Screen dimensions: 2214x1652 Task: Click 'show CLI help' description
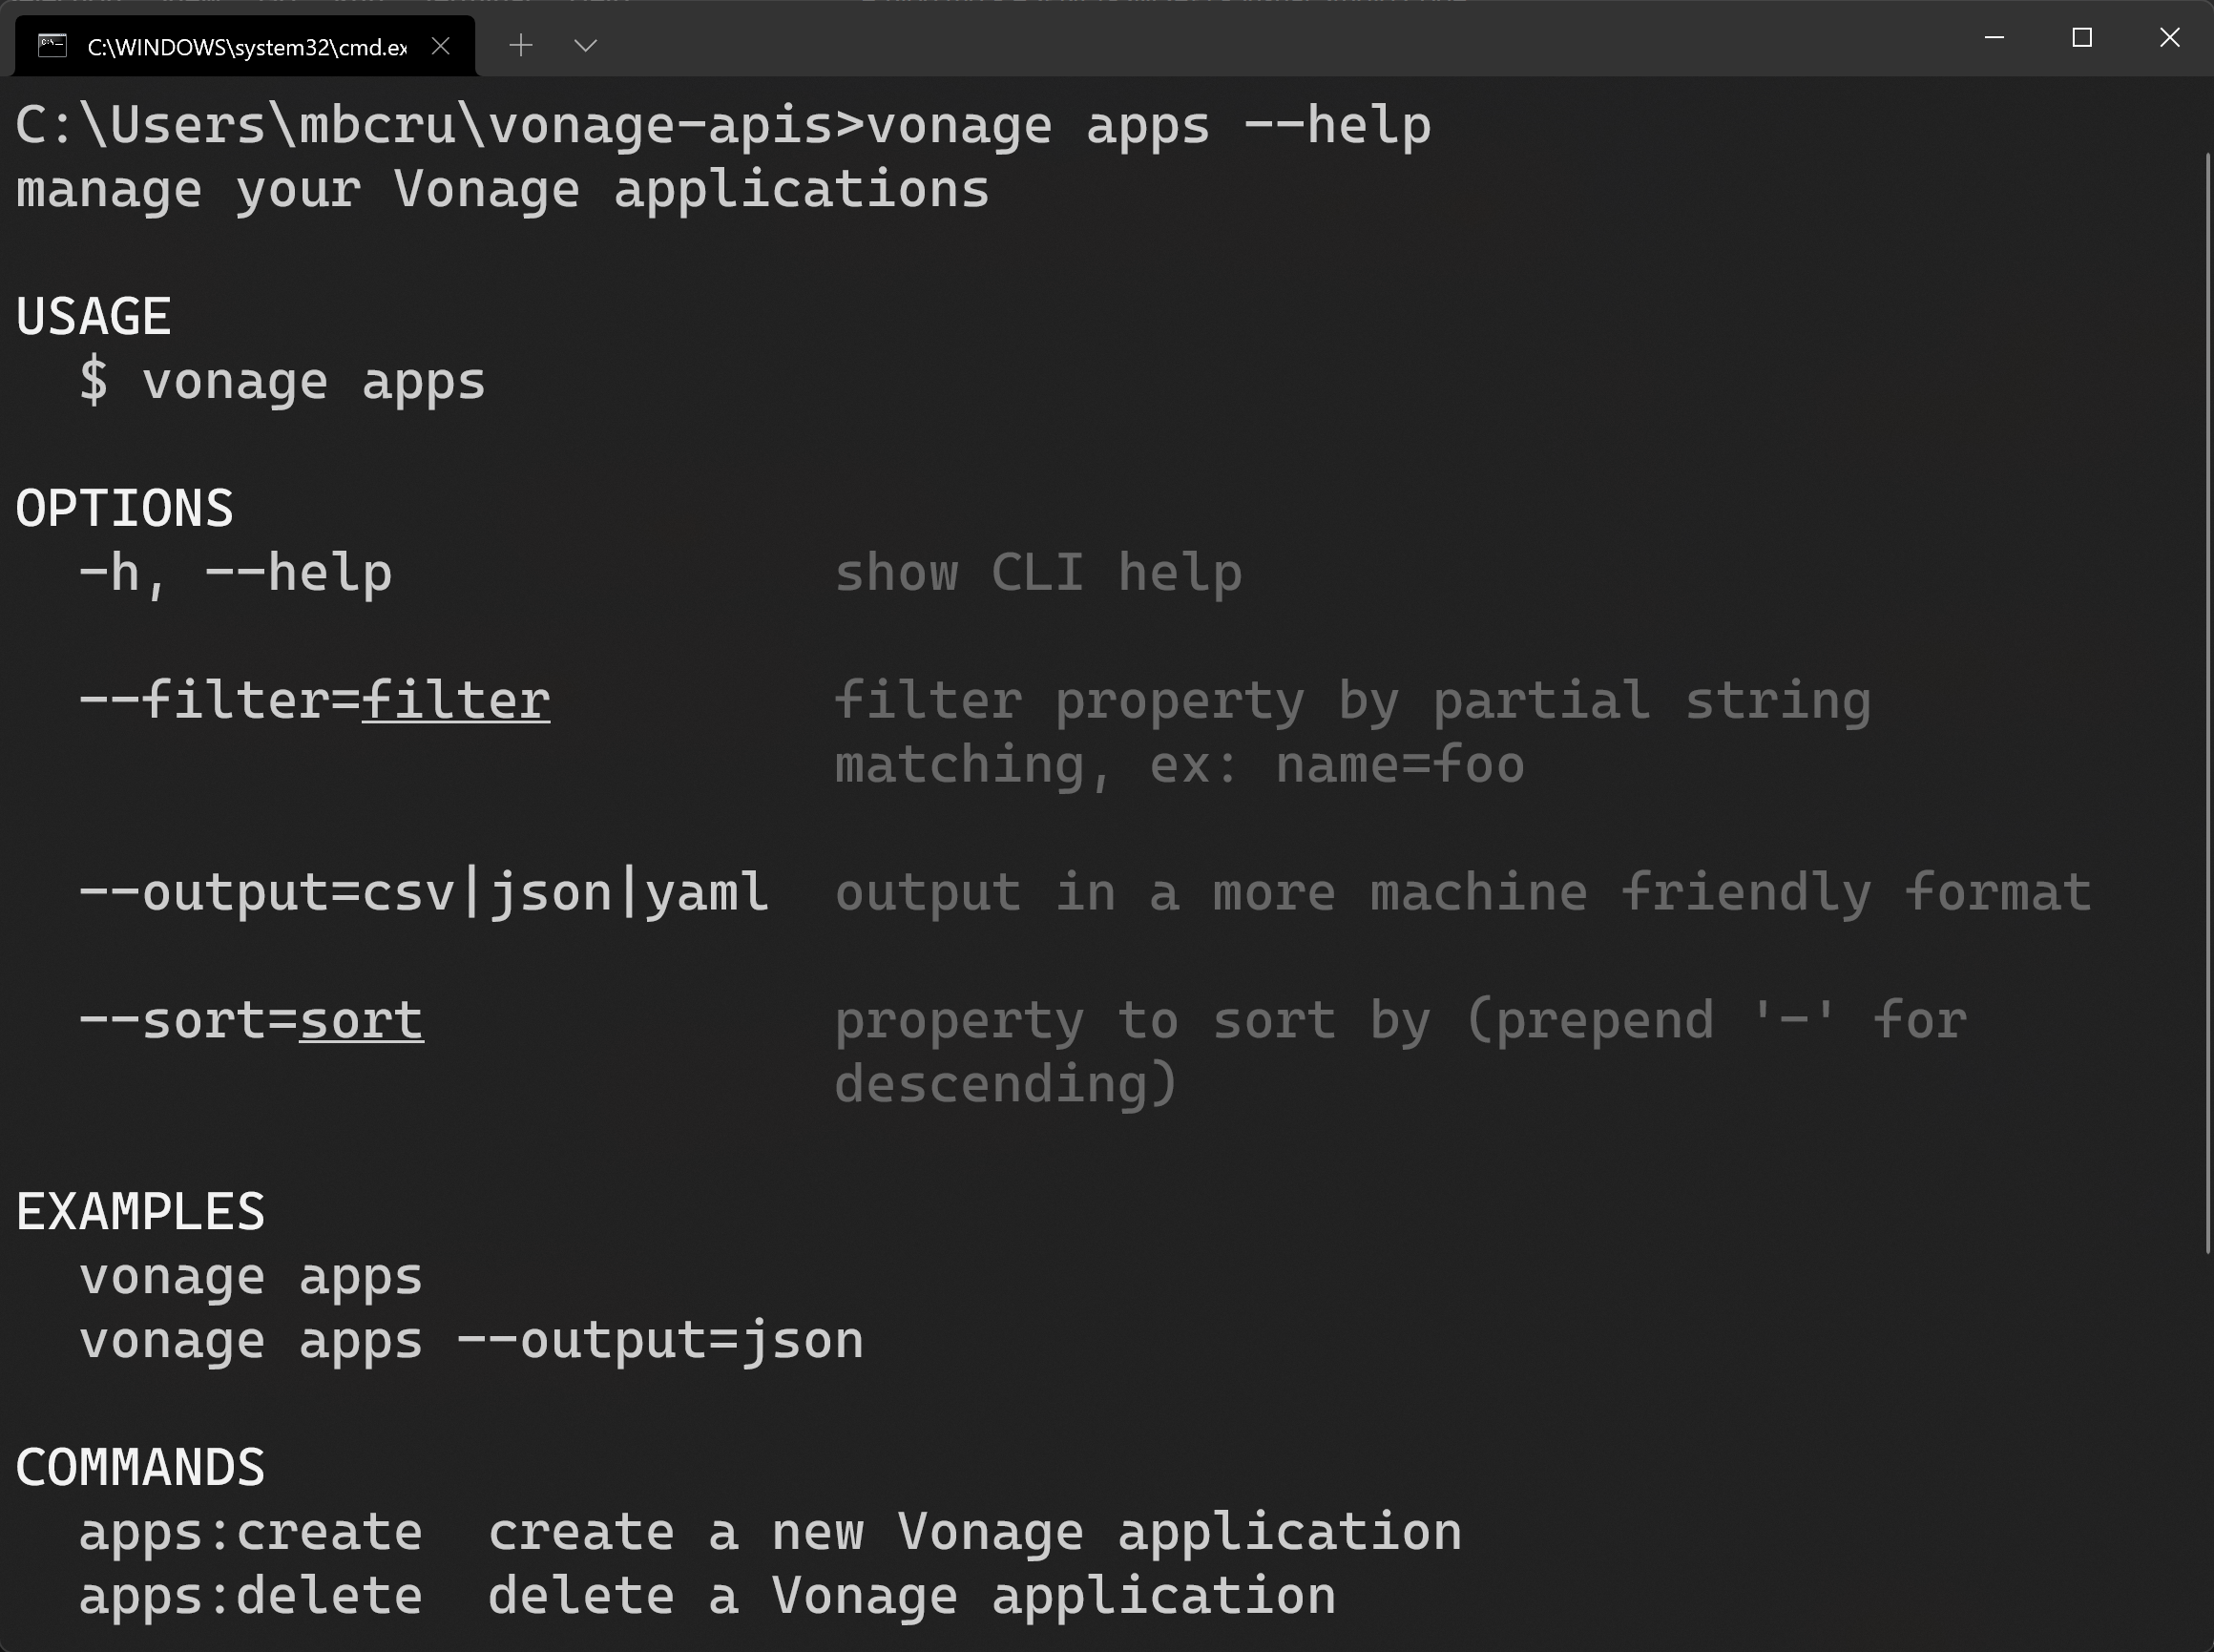(x=1038, y=573)
